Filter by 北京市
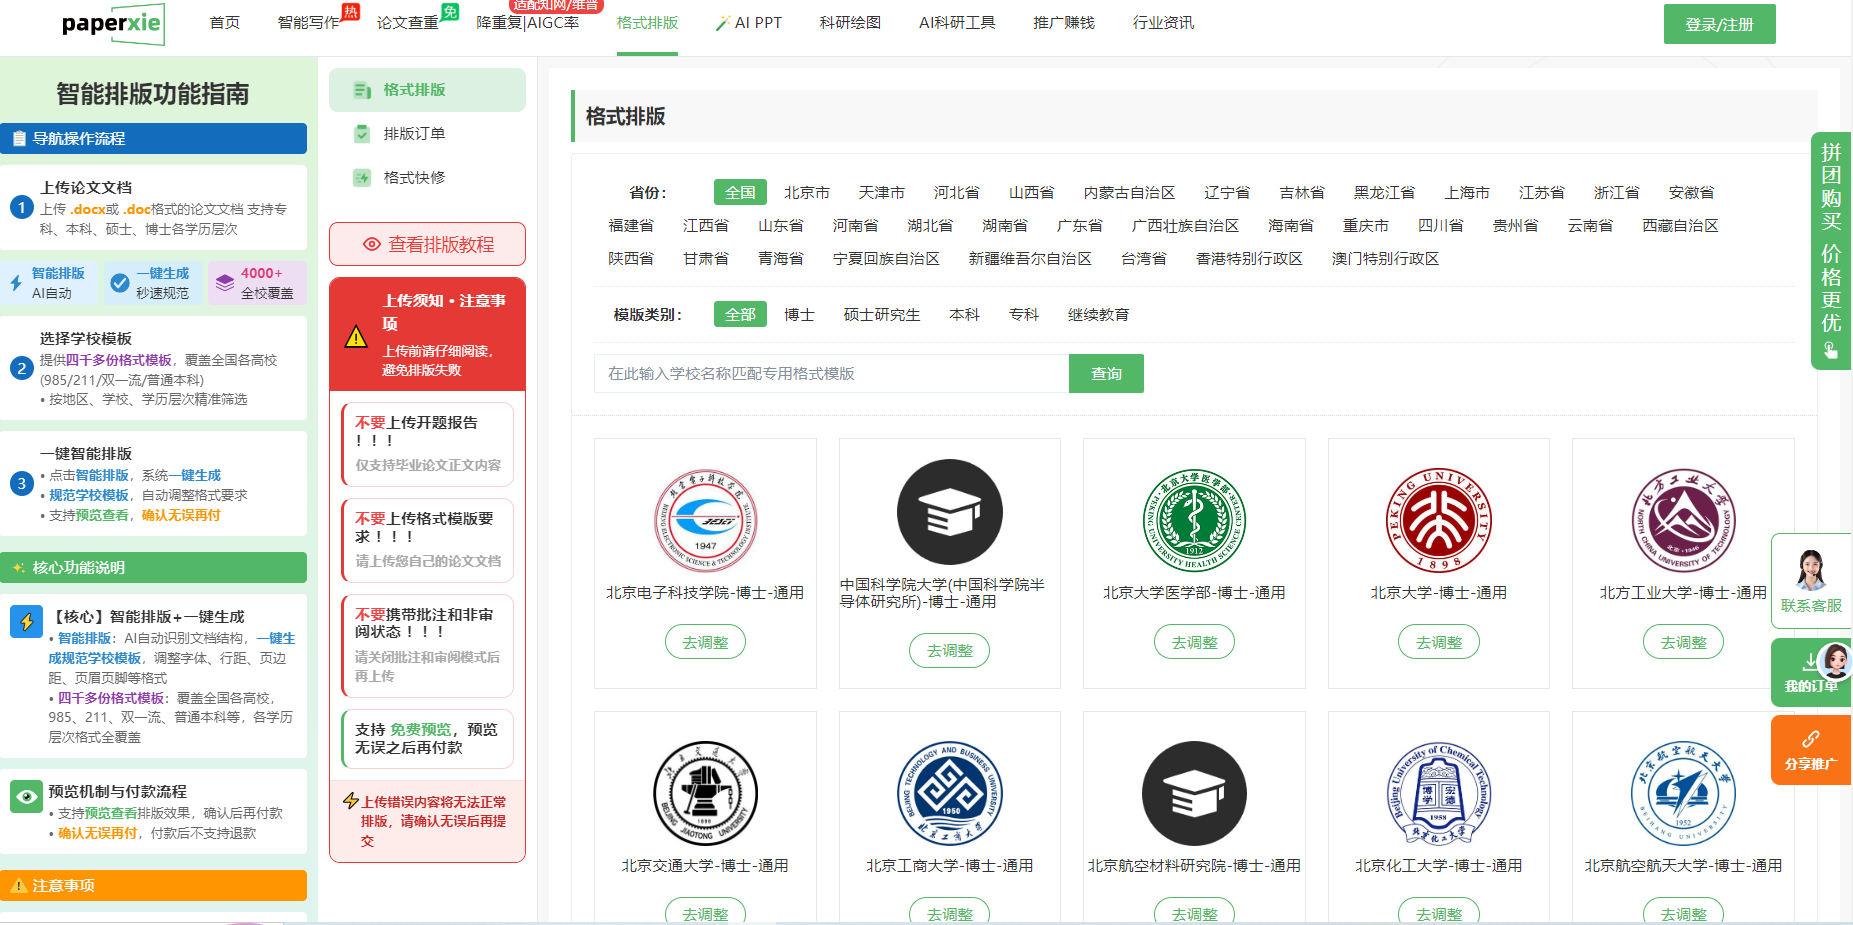The width and height of the screenshot is (1853, 925). point(807,192)
